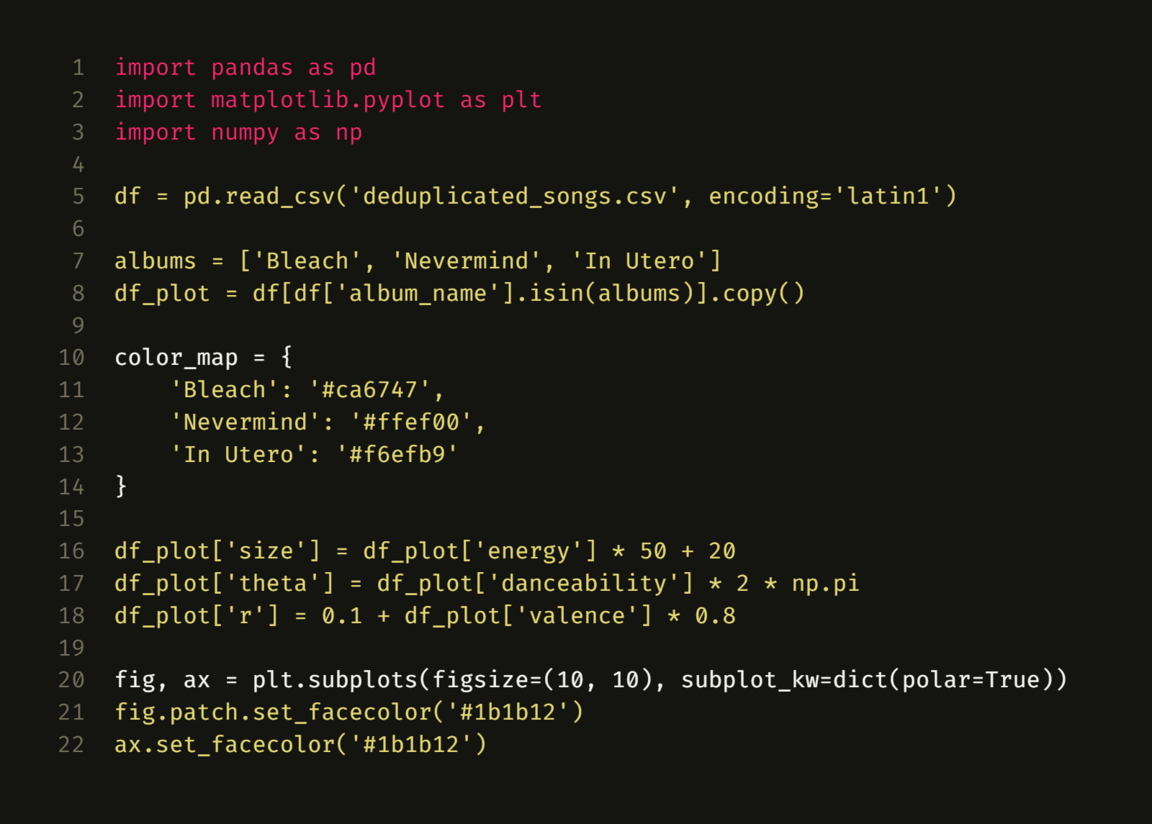
Task: Click line number 22 in the gutter
Action: click(x=71, y=745)
